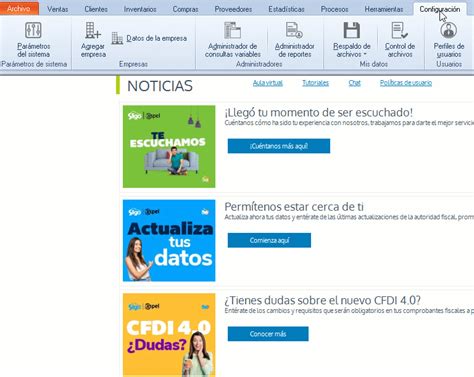Open the Chat link

[354, 83]
